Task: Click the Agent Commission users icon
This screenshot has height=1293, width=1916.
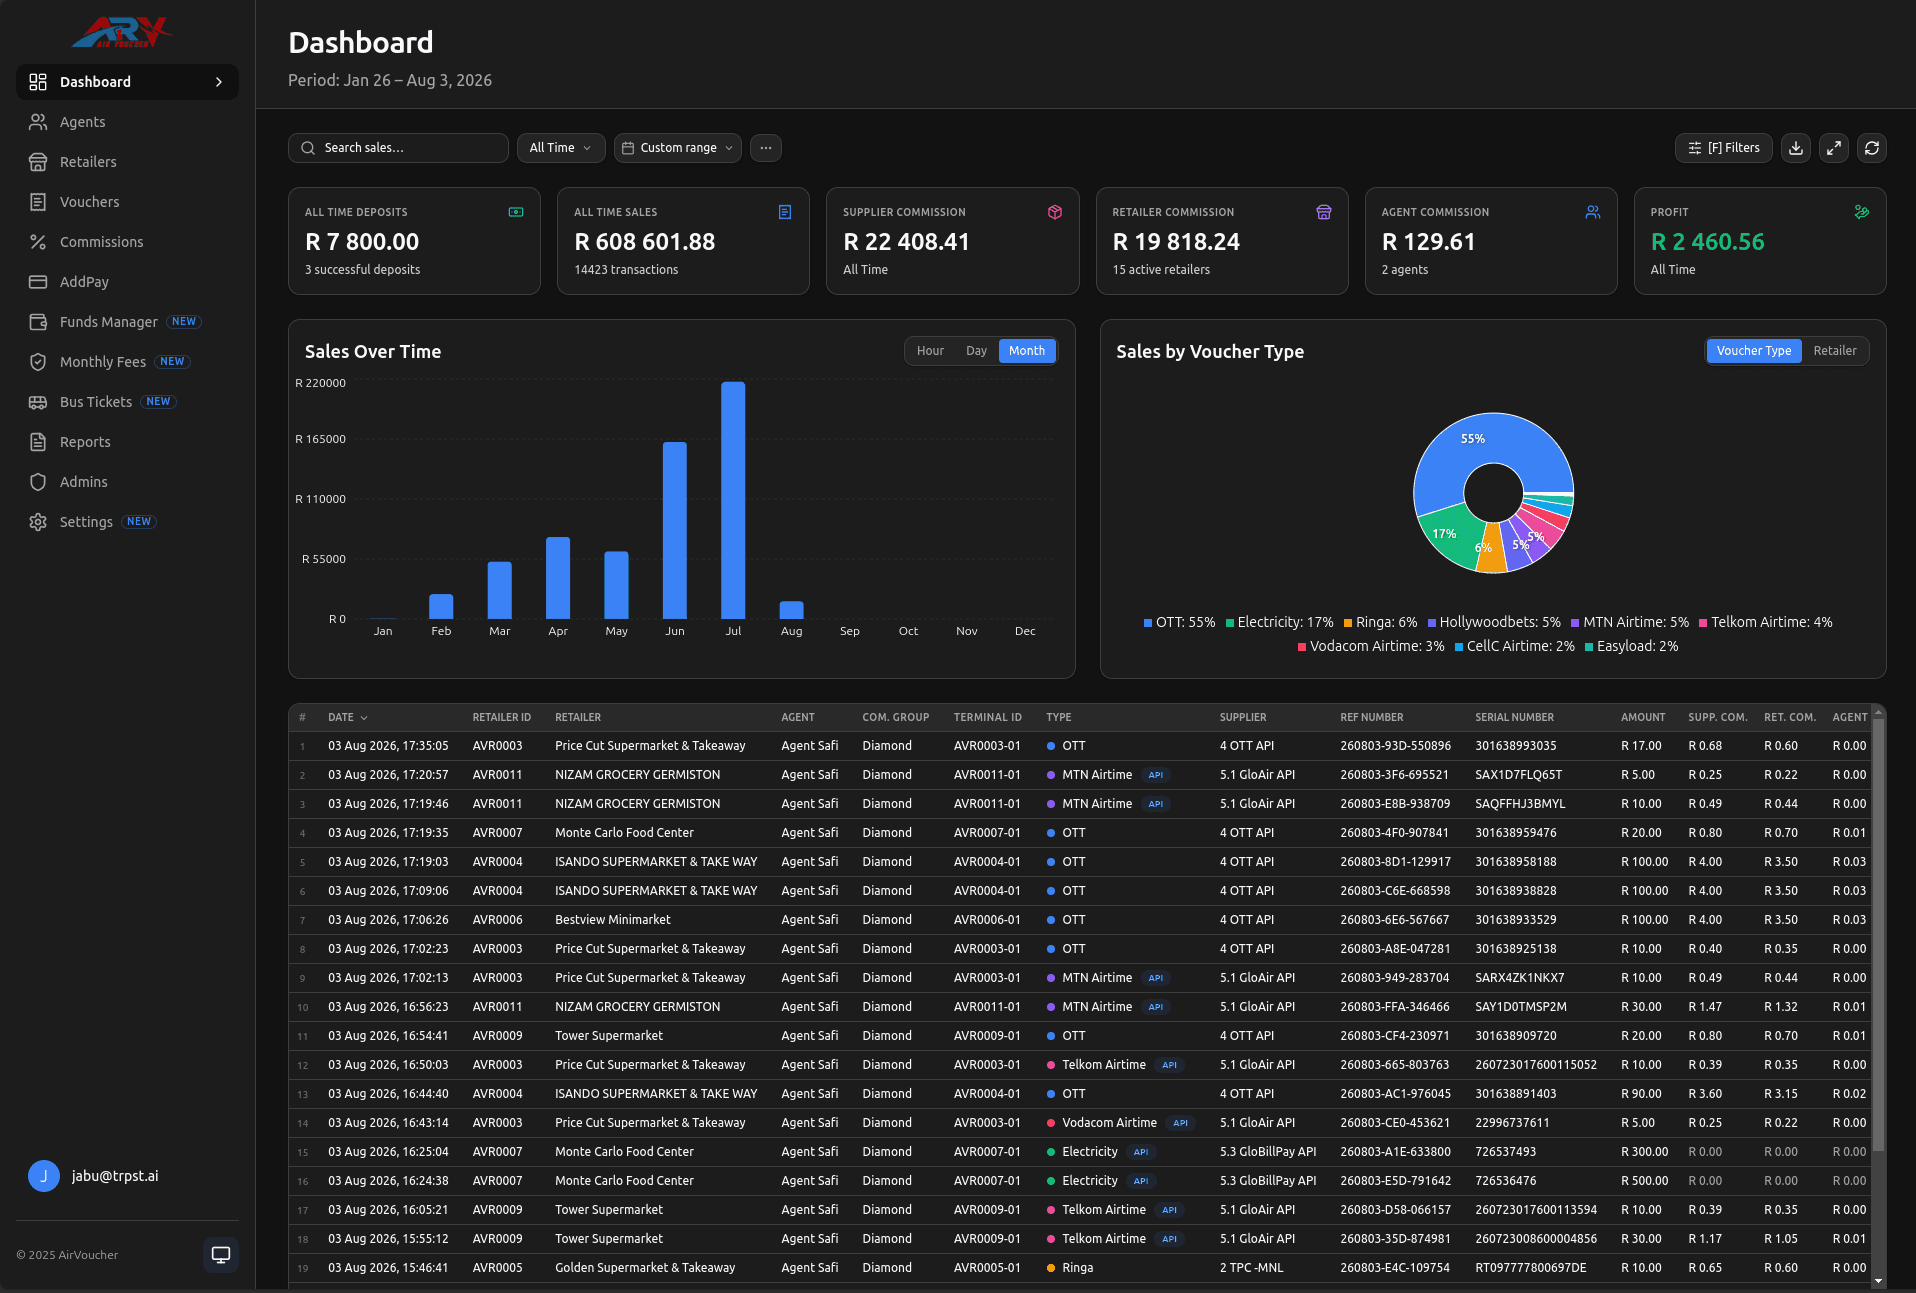Action: (x=1593, y=212)
